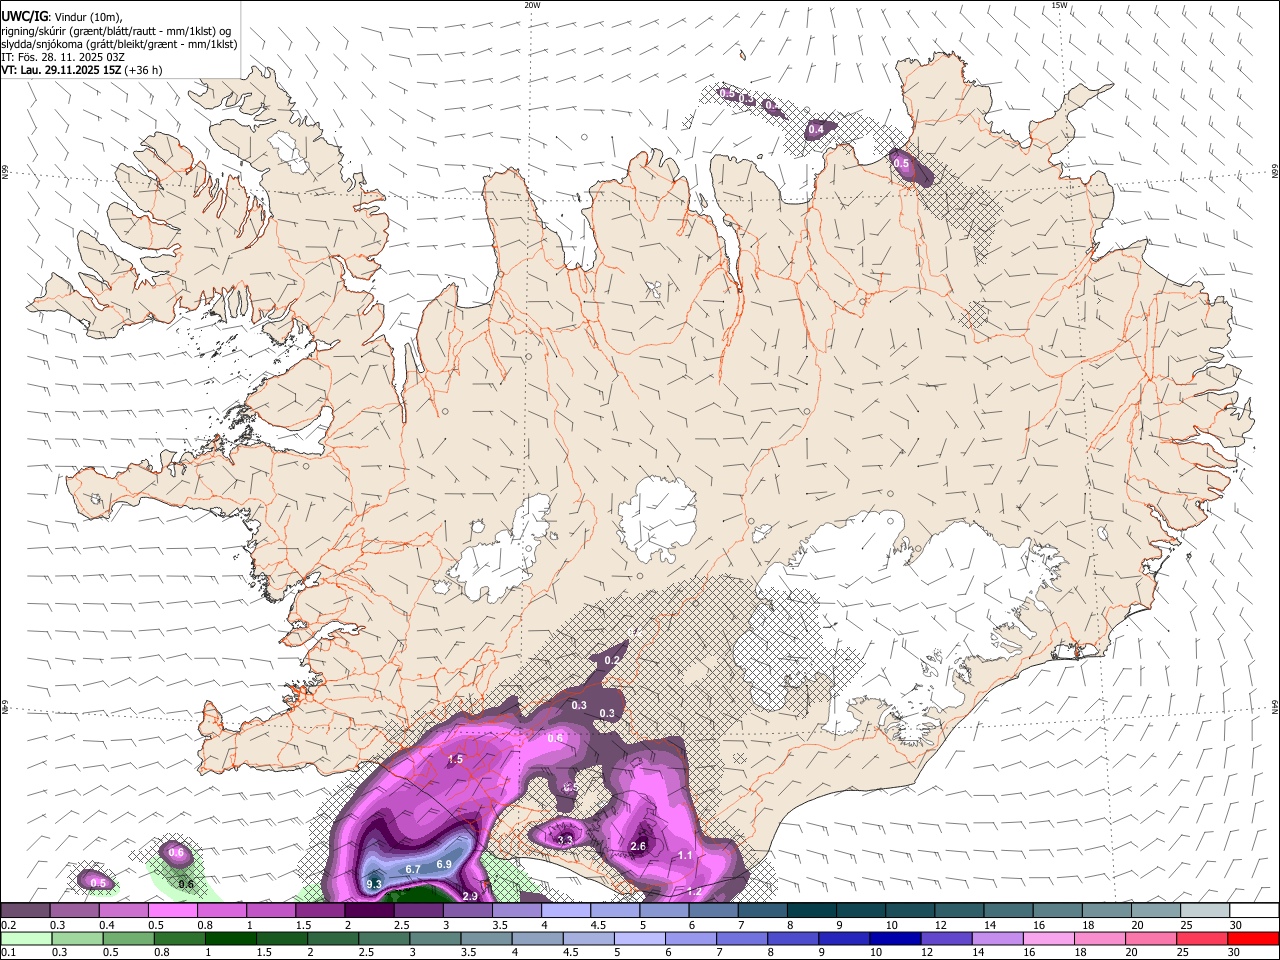Pick the bright red swatch labeled 30 in the lower row

click(1252, 938)
